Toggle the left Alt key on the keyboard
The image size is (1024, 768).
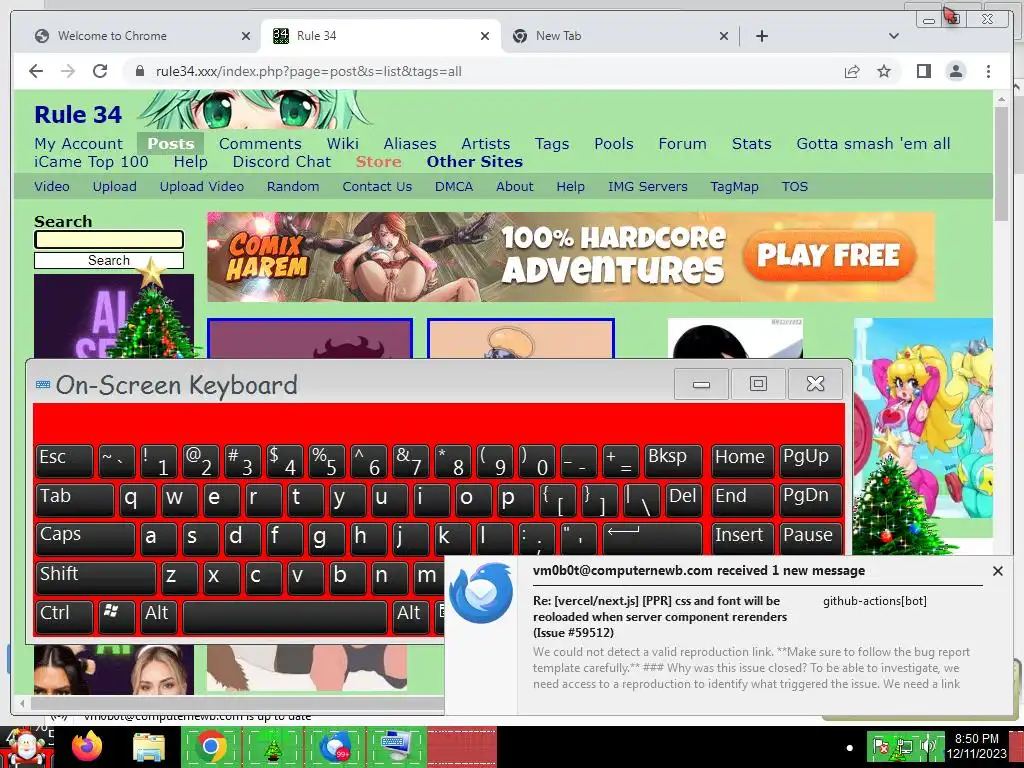(159, 618)
